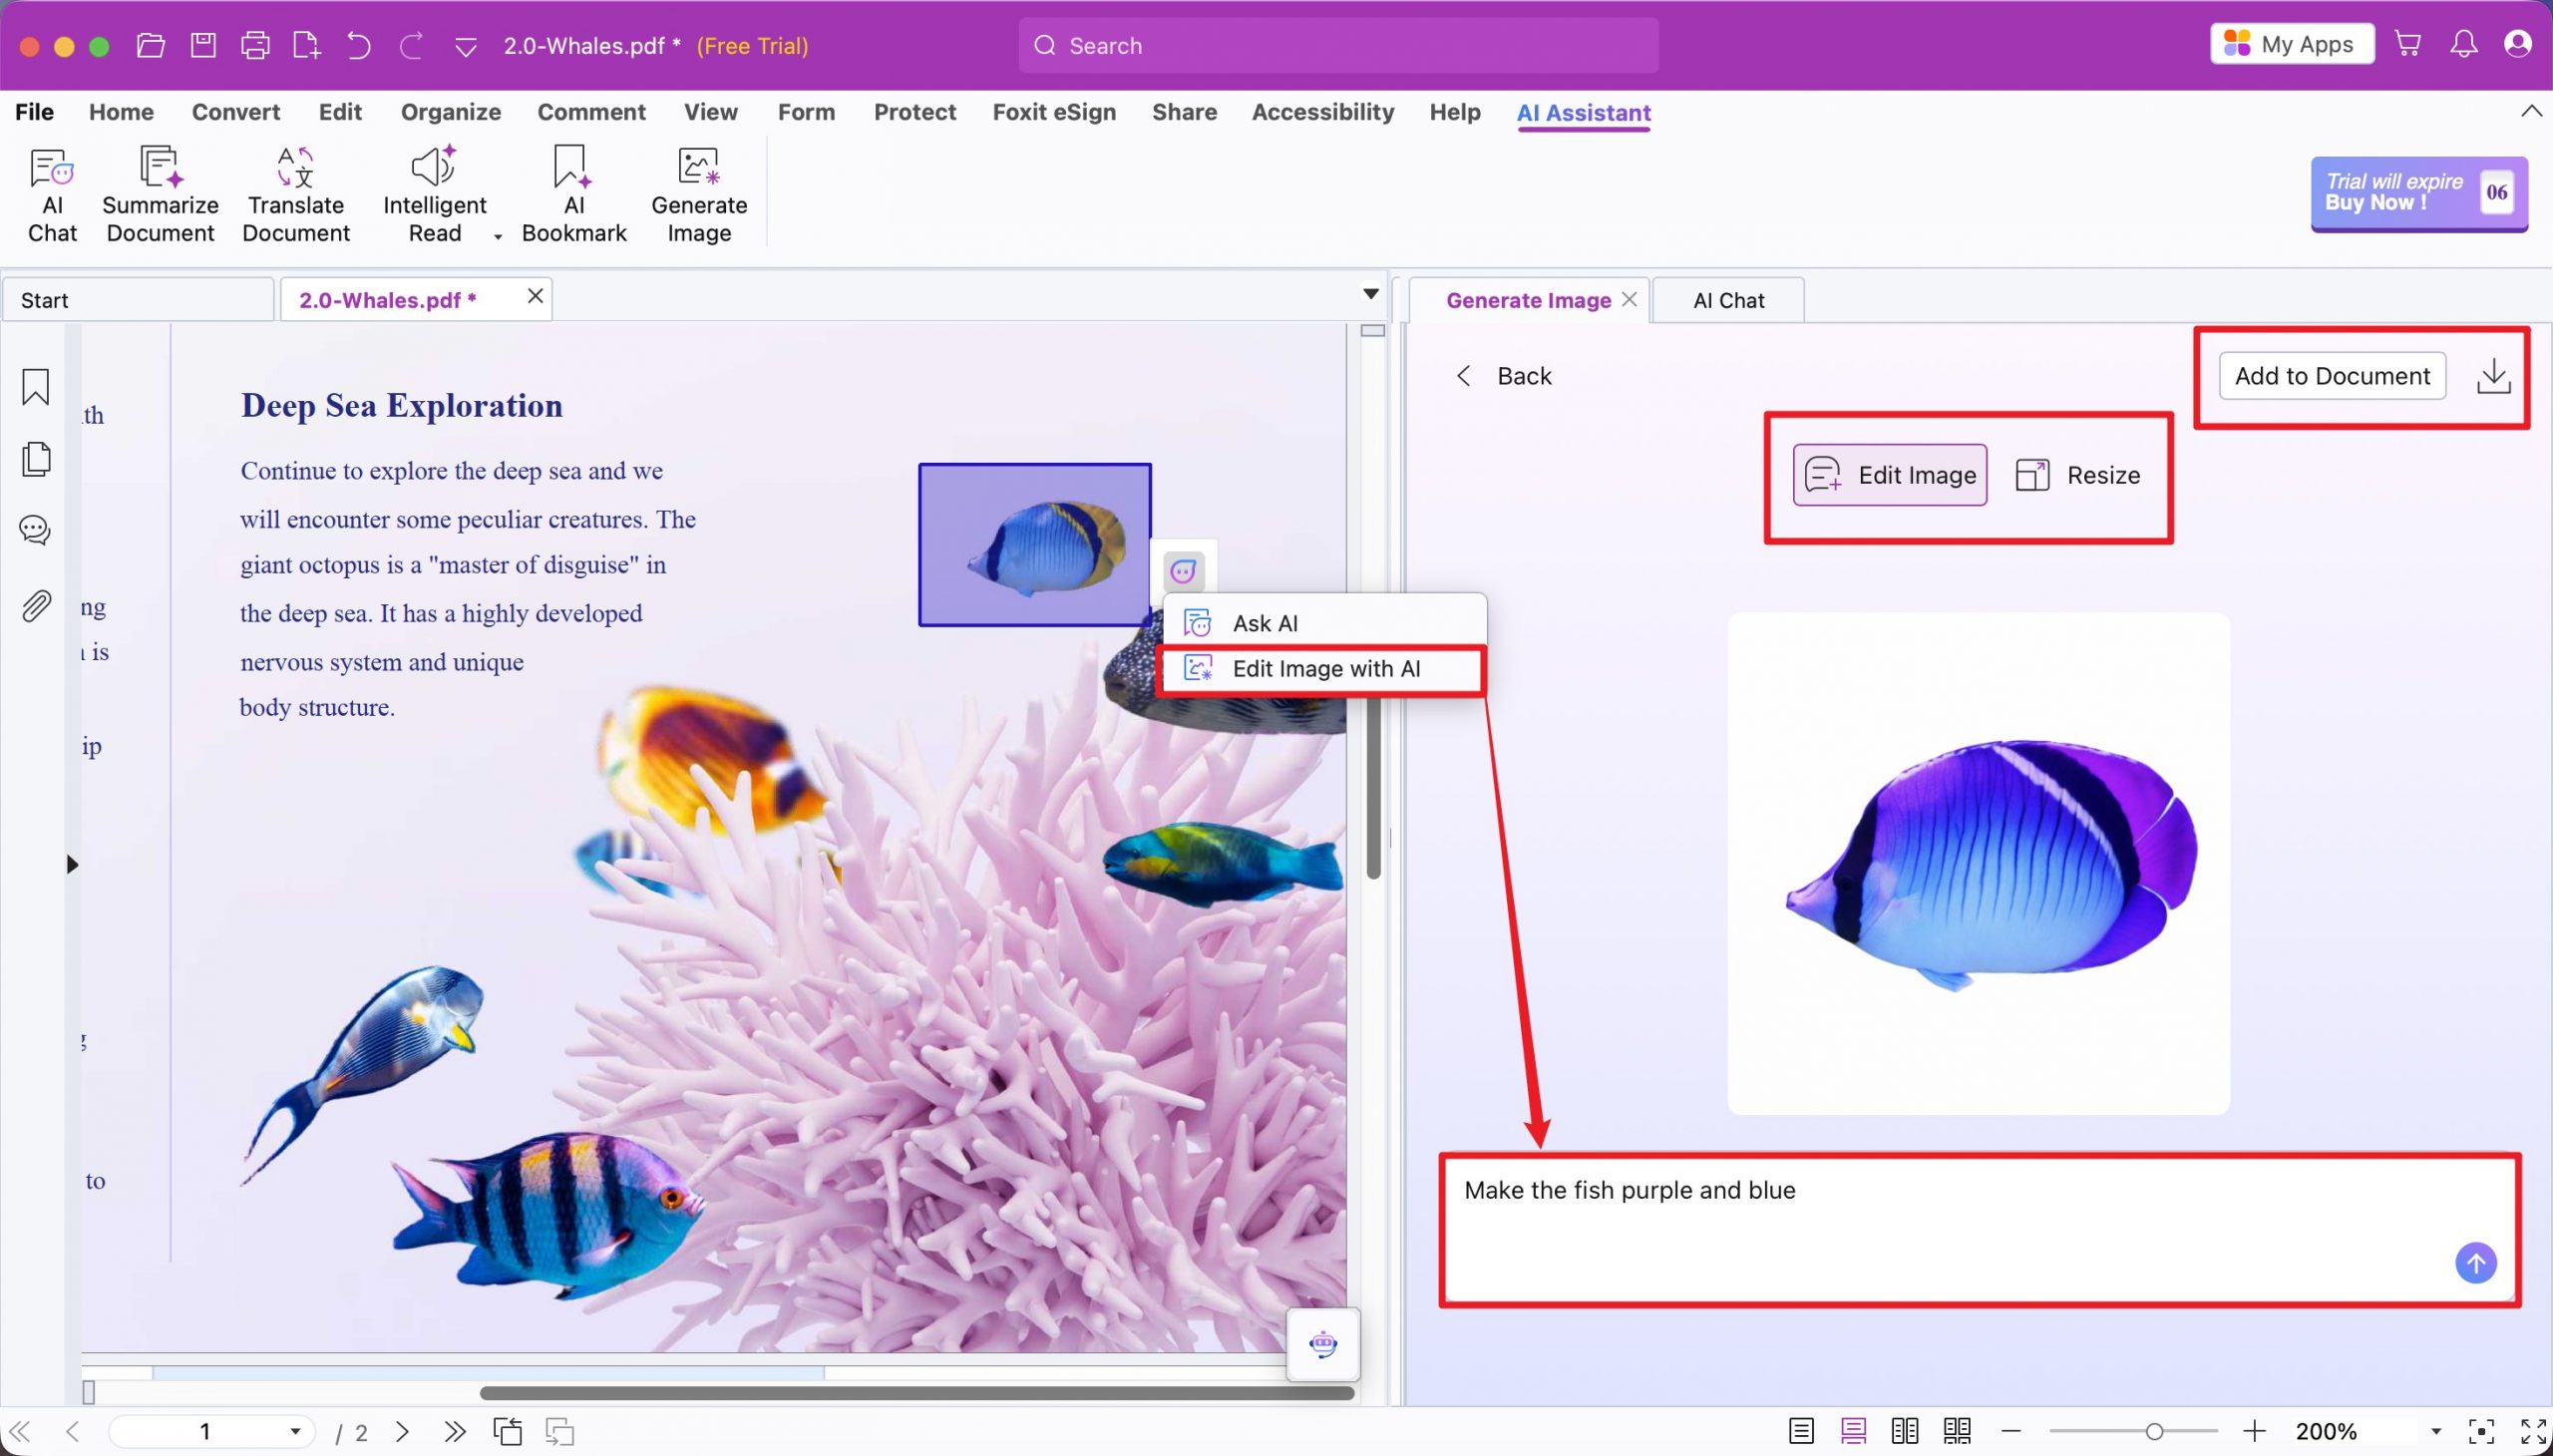The width and height of the screenshot is (2553, 1456).
Task: Redo the last undone action
Action: point(411,45)
